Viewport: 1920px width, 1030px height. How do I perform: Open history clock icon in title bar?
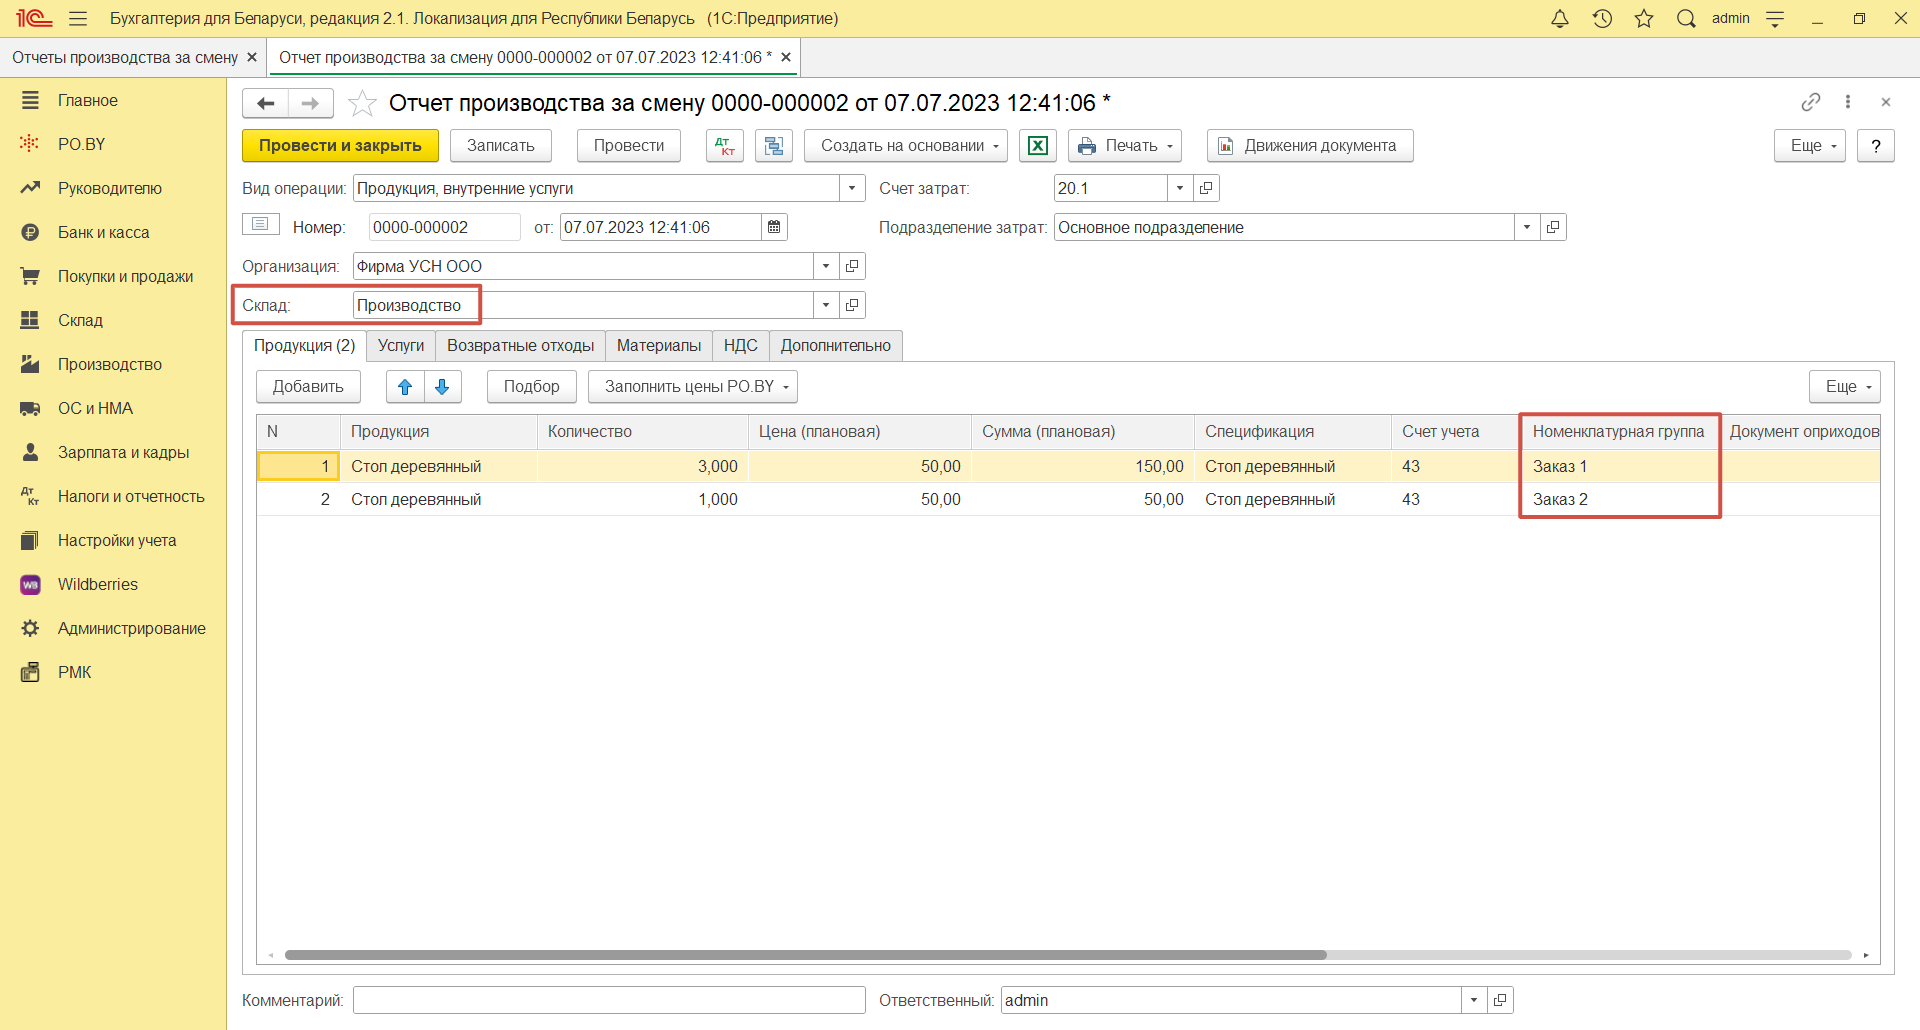(x=1602, y=18)
